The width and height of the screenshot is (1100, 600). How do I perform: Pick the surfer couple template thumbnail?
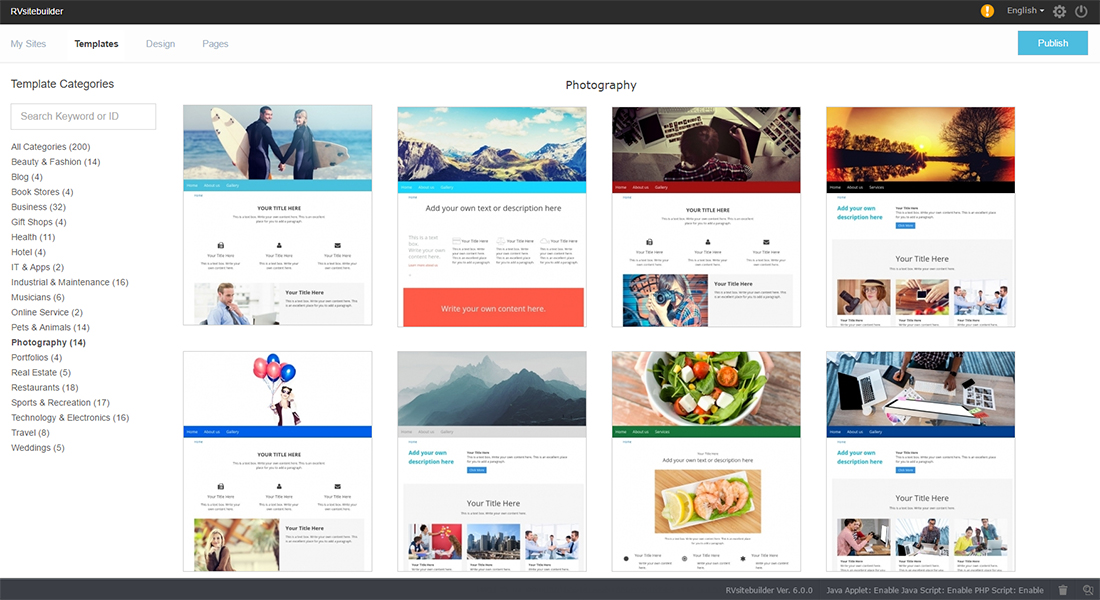click(x=277, y=215)
